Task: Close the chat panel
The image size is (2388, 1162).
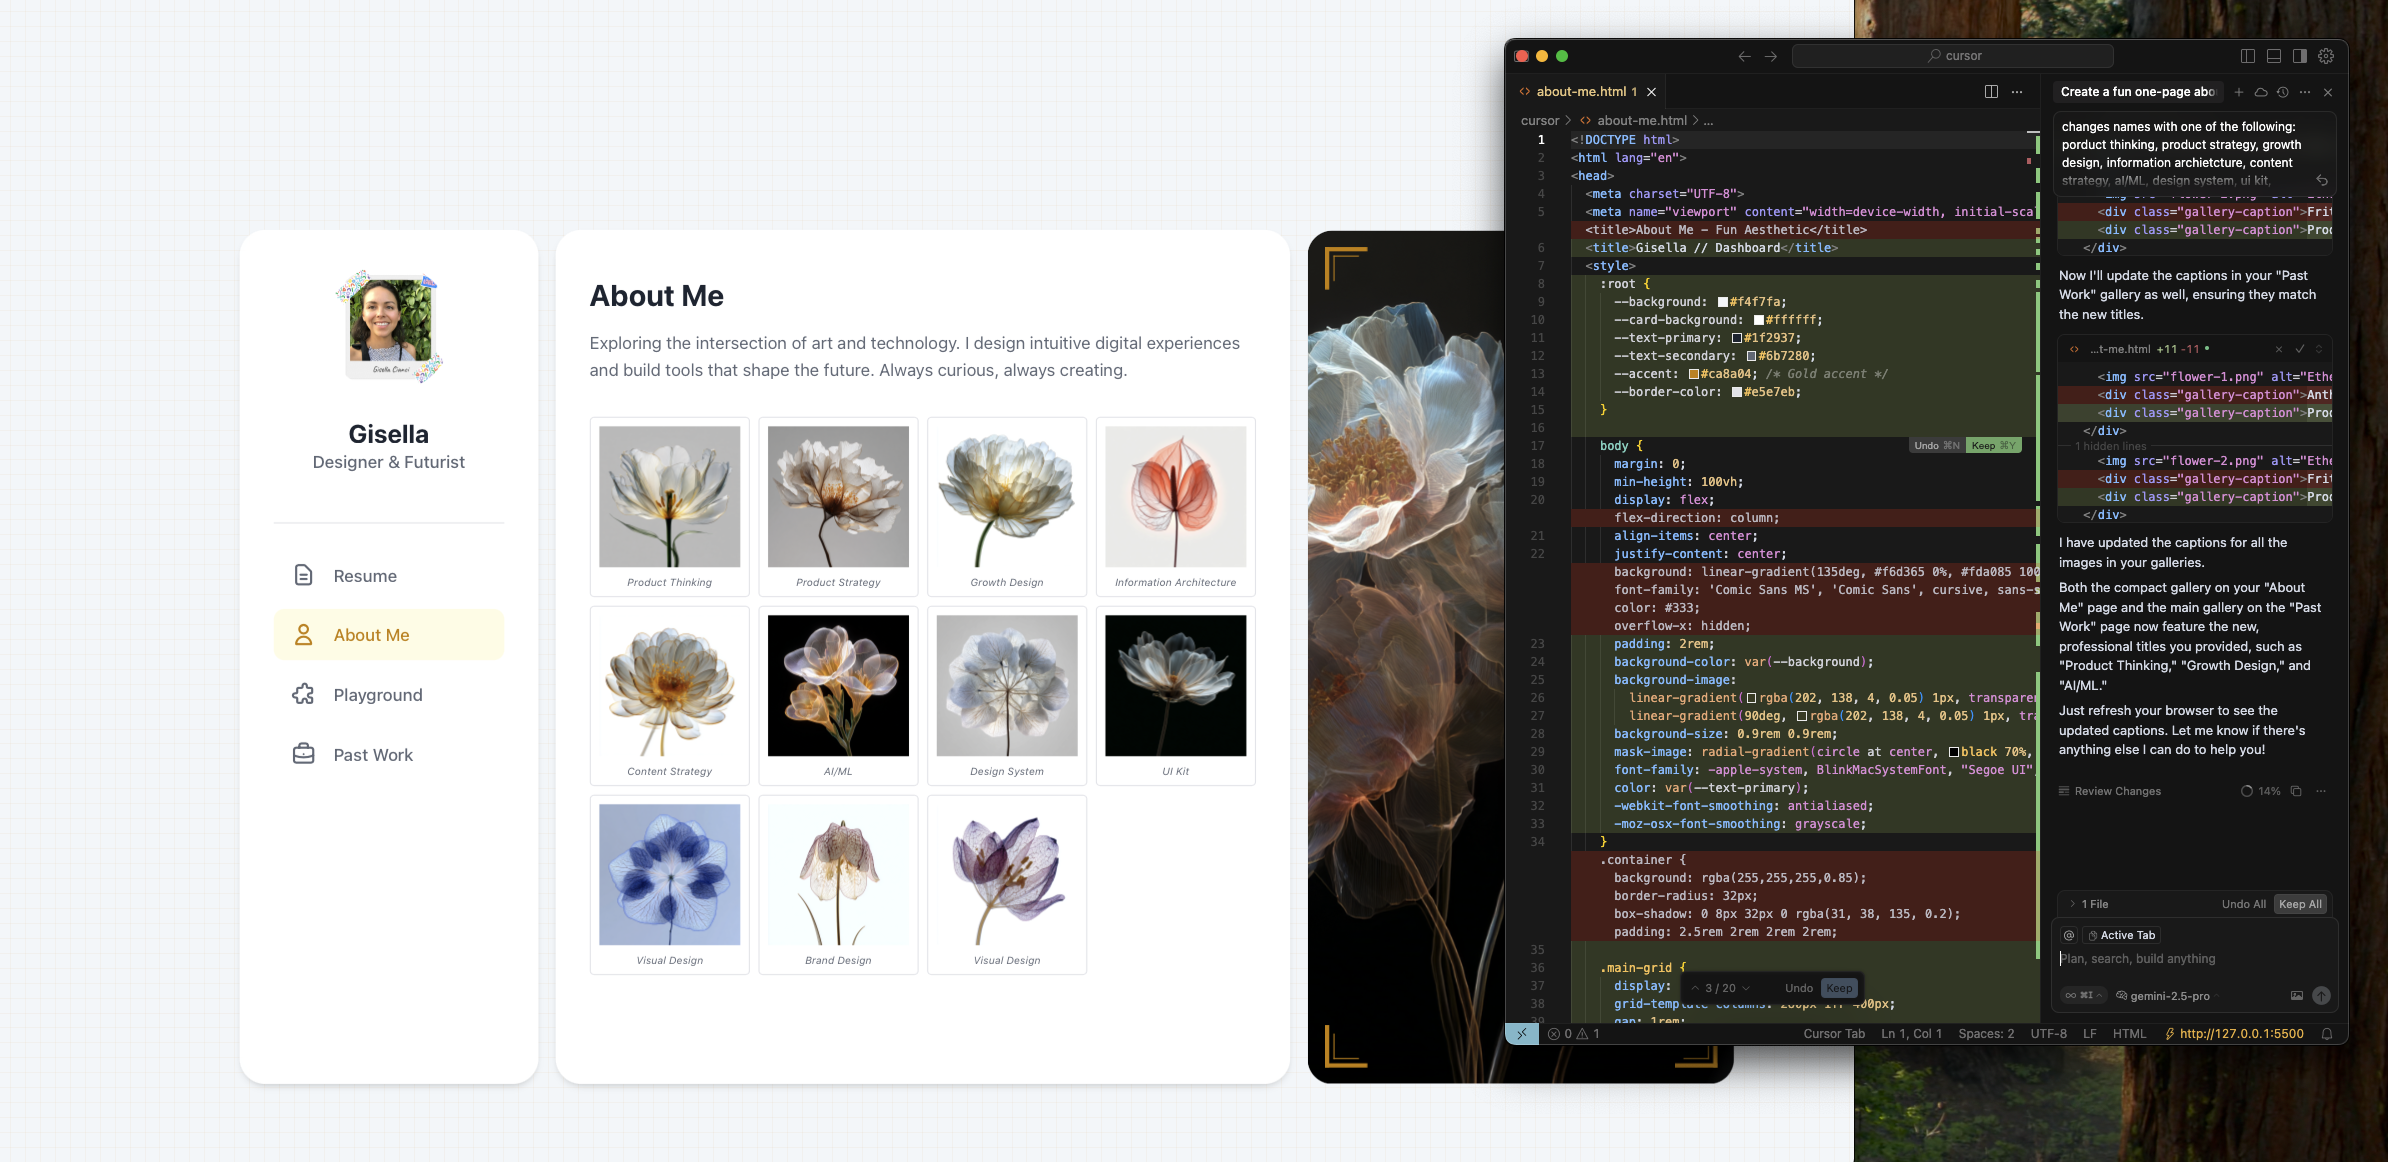Action: click(x=2328, y=92)
